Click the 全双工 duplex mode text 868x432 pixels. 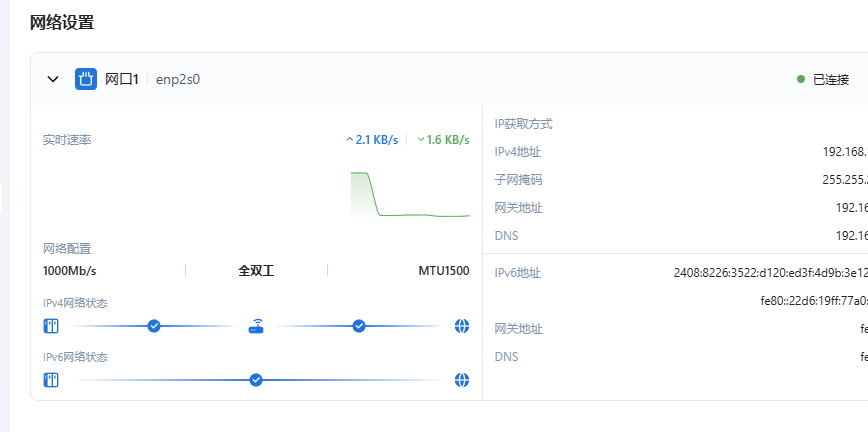click(256, 271)
